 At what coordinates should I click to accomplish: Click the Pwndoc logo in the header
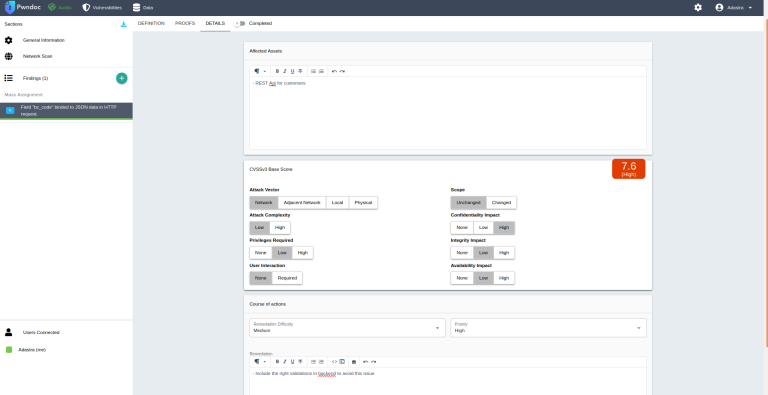pos(22,7)
